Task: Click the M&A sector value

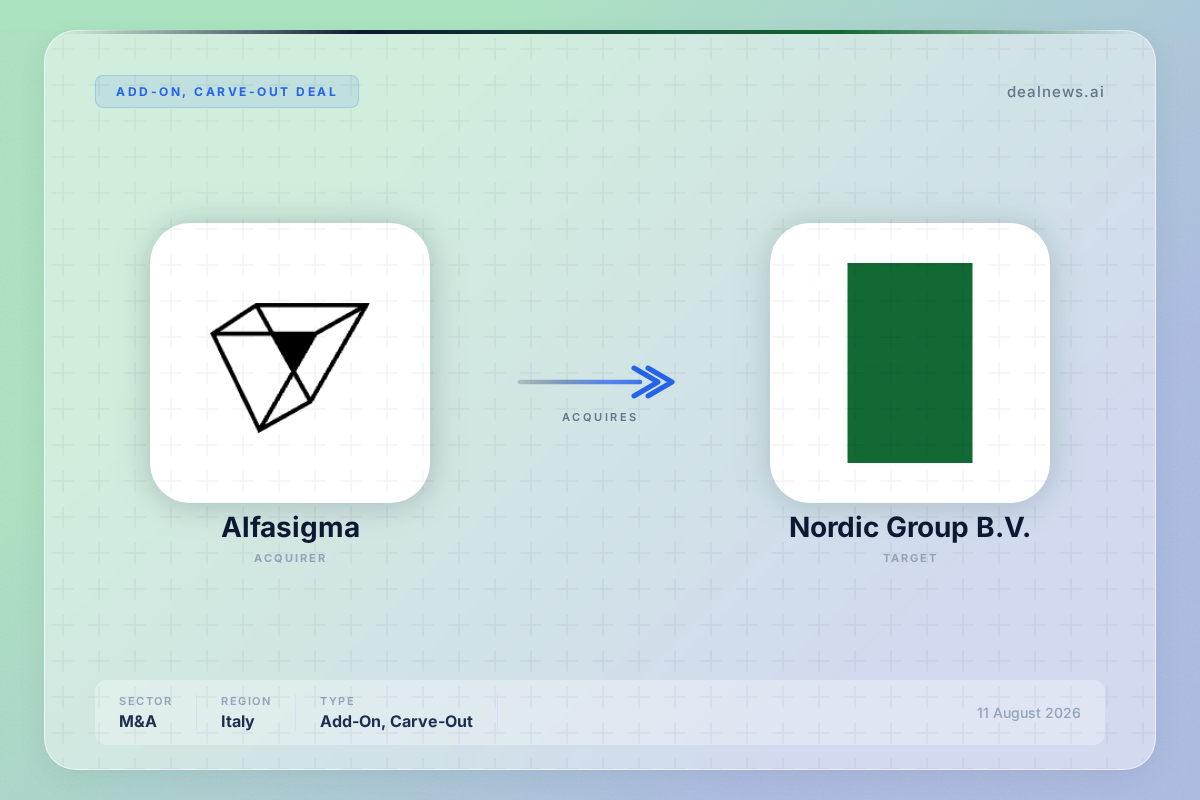Action: coord(137,721)
